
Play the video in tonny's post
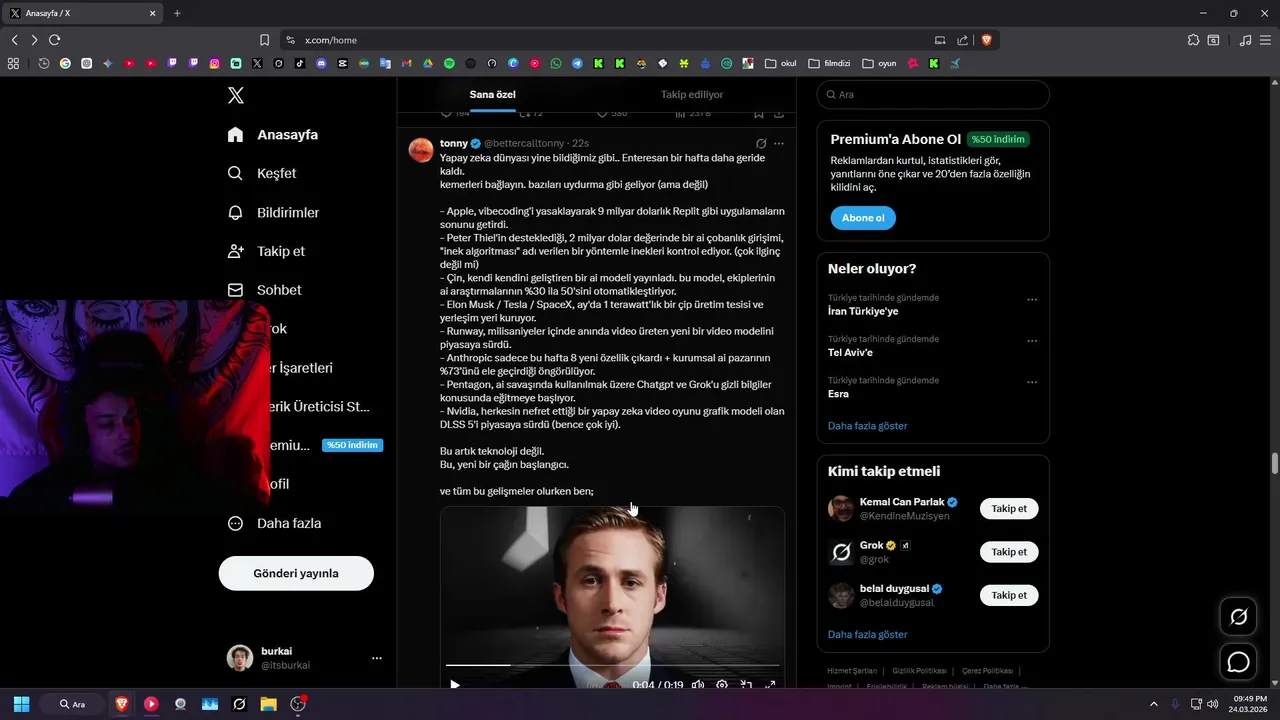tap(455, 685)
